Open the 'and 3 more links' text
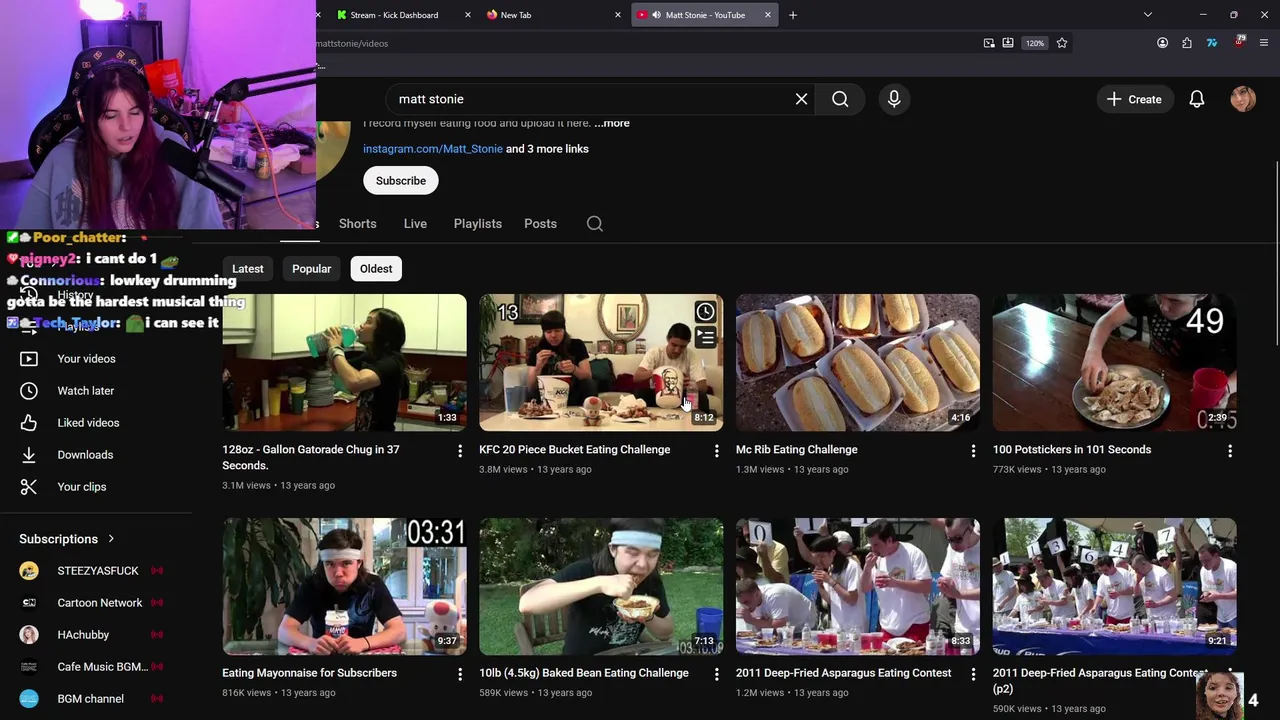 click(547, 149)
